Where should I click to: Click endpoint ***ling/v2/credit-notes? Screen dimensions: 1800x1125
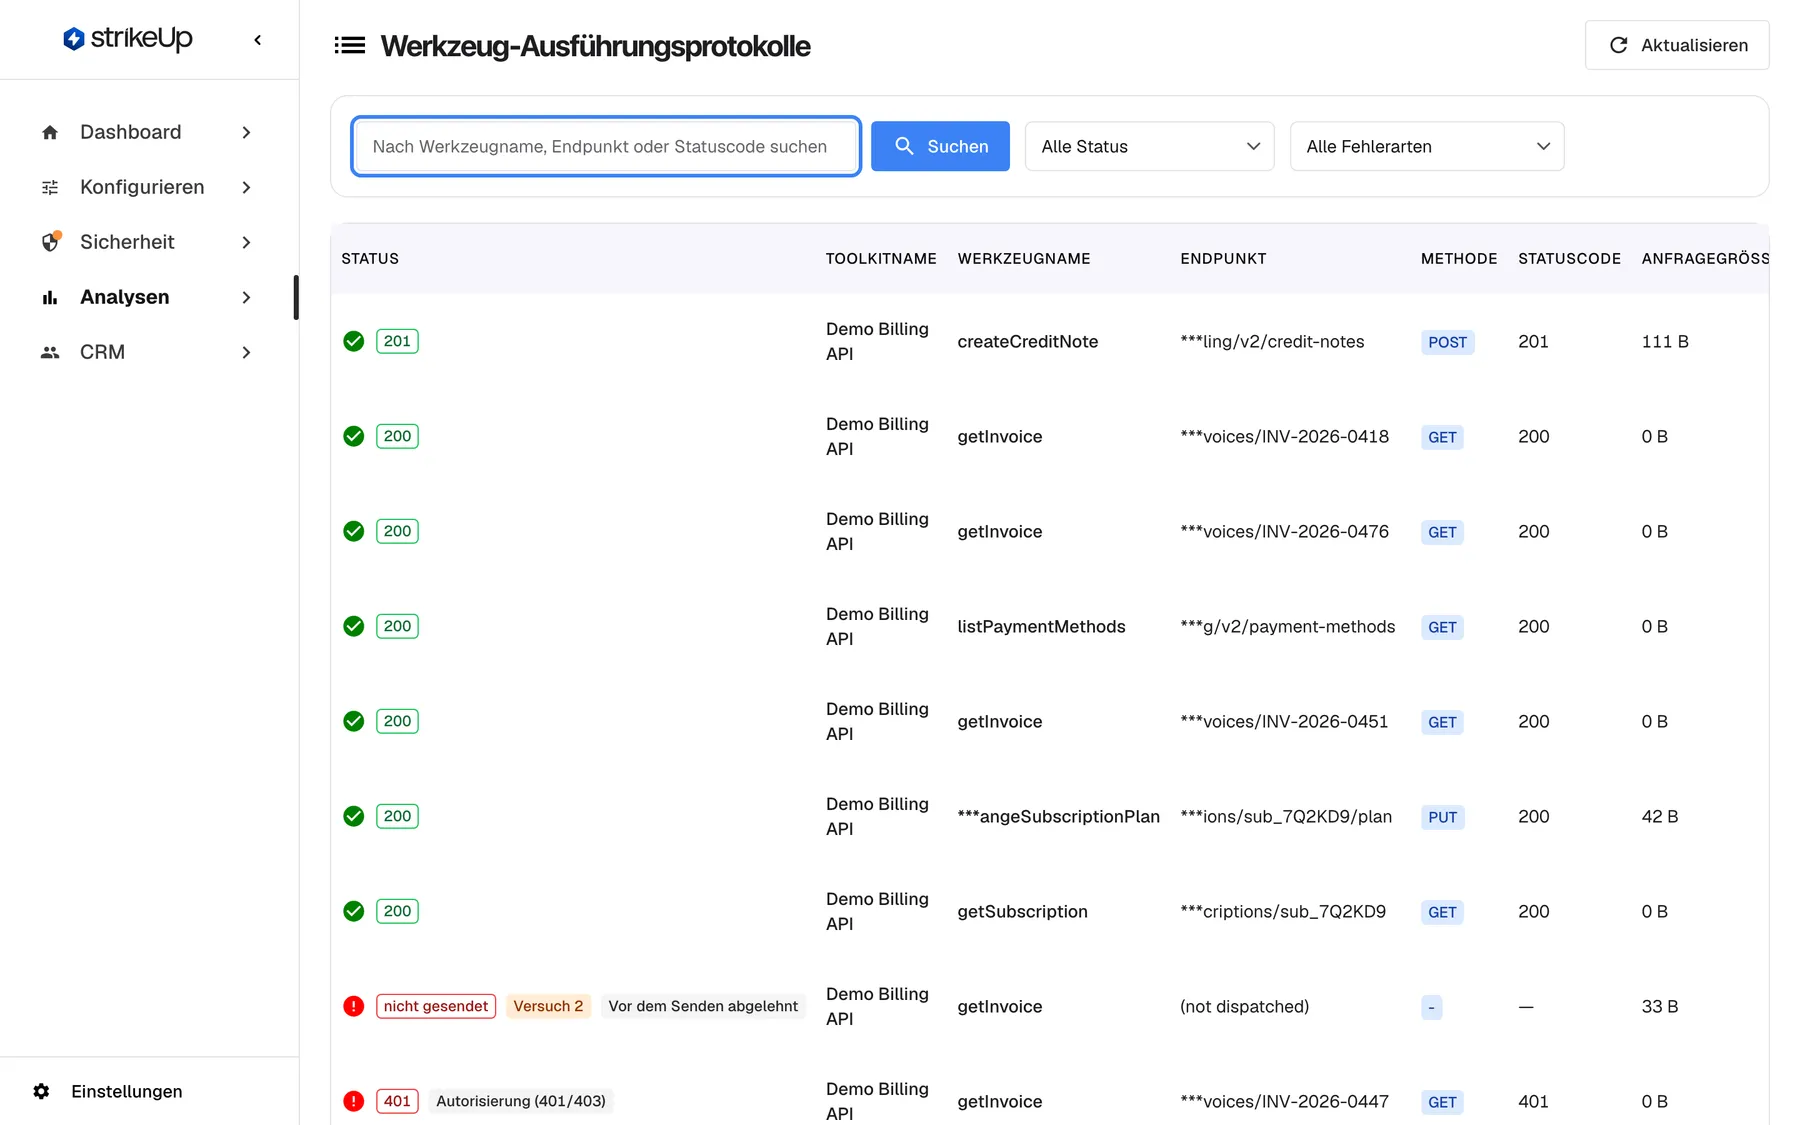1272,341
